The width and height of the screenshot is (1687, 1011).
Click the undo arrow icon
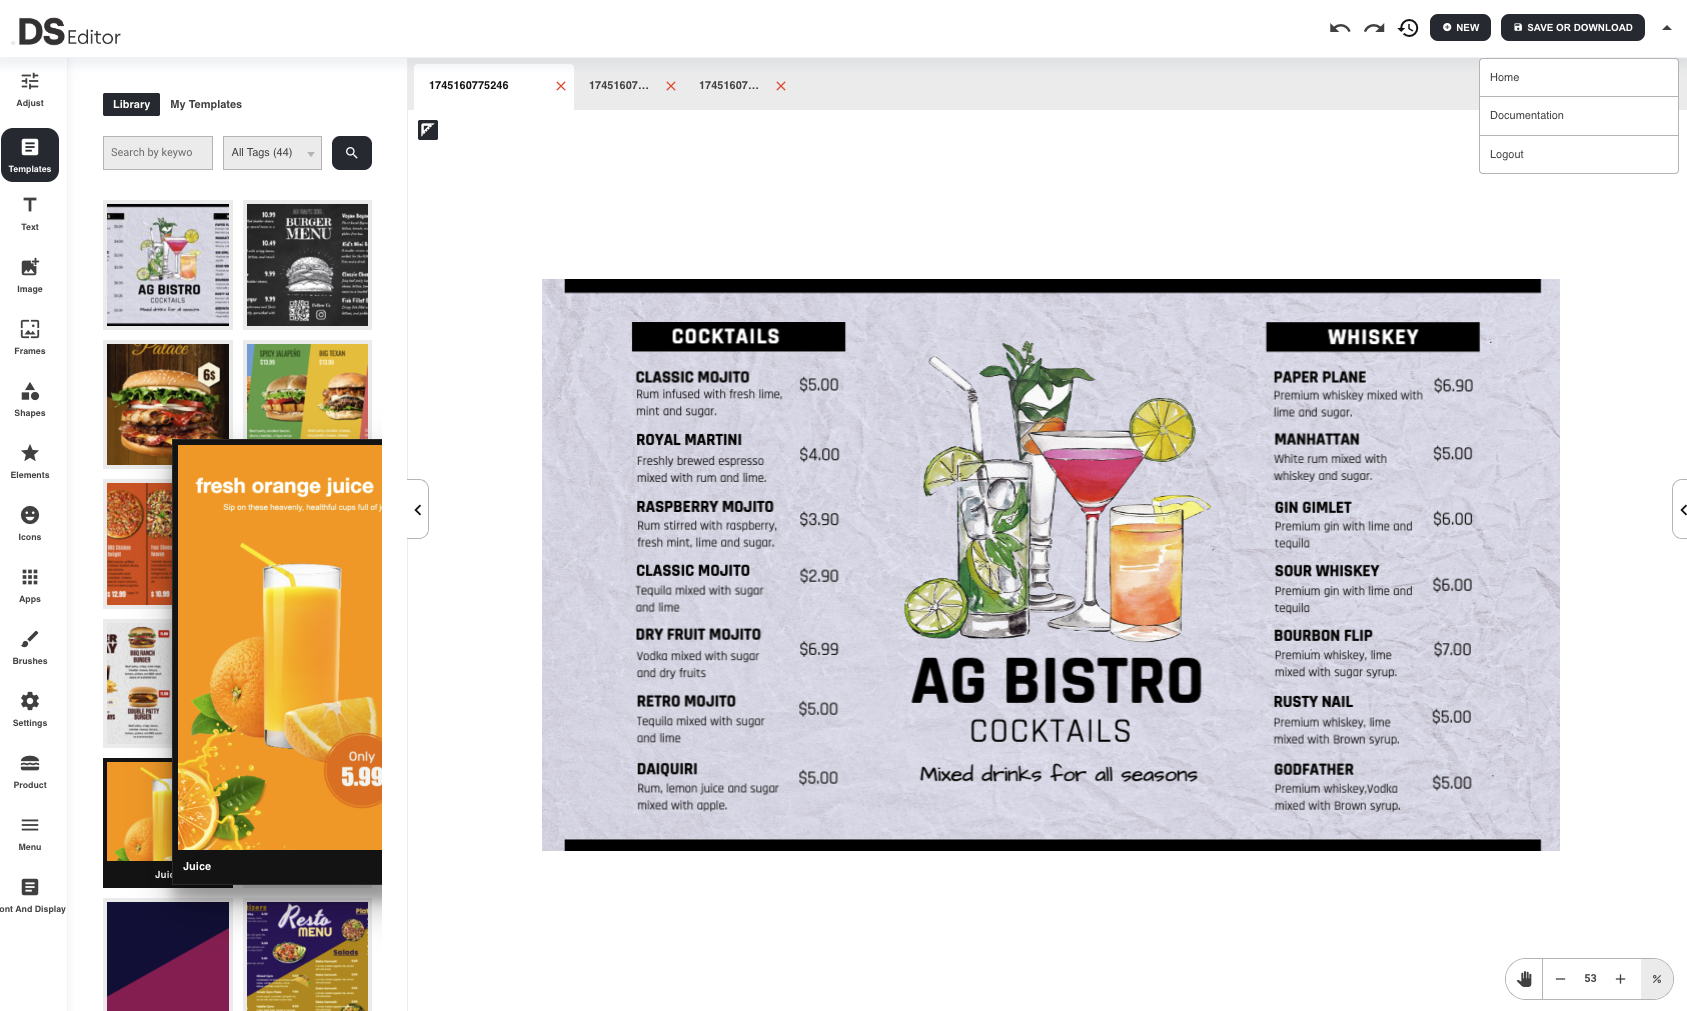(1340, 28)
